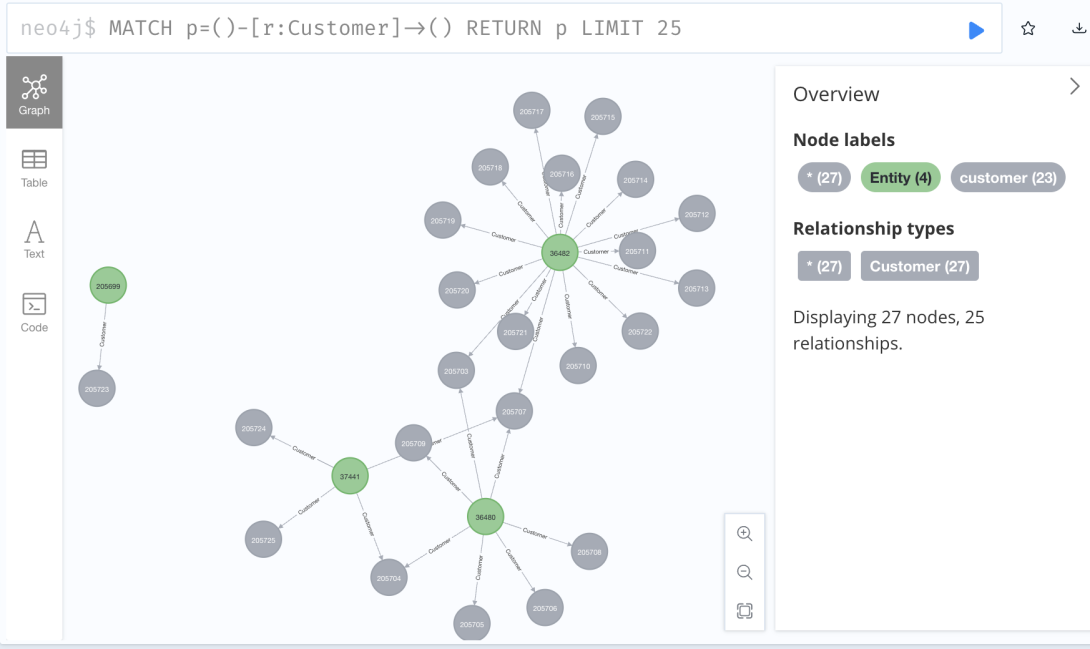The width and height of the screenshot is (1090, 649).
Task: Select gray node 205720
Action: coord(457,290)
